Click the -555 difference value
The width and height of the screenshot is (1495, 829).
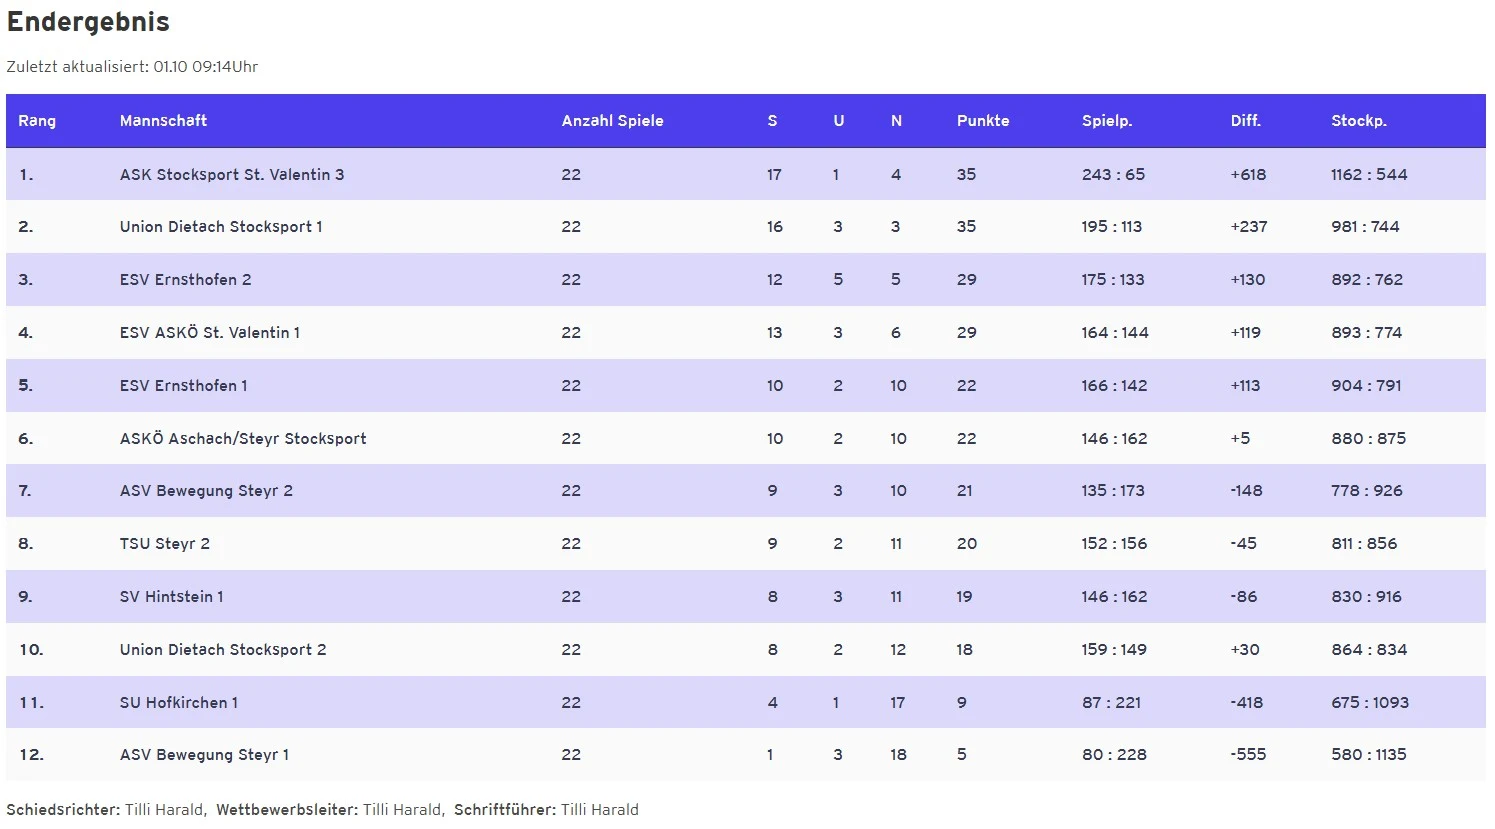coord(1248,755)
